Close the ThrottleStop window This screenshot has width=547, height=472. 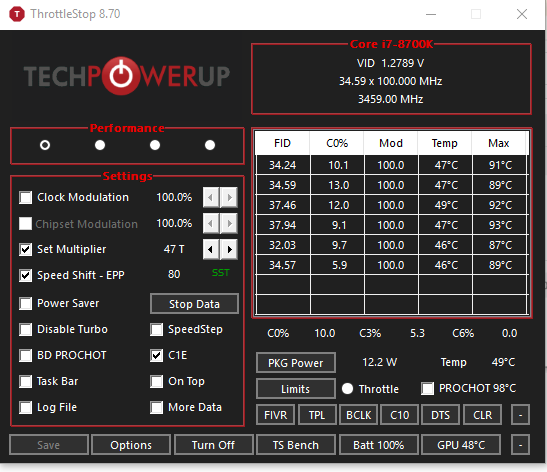[522, 14]
